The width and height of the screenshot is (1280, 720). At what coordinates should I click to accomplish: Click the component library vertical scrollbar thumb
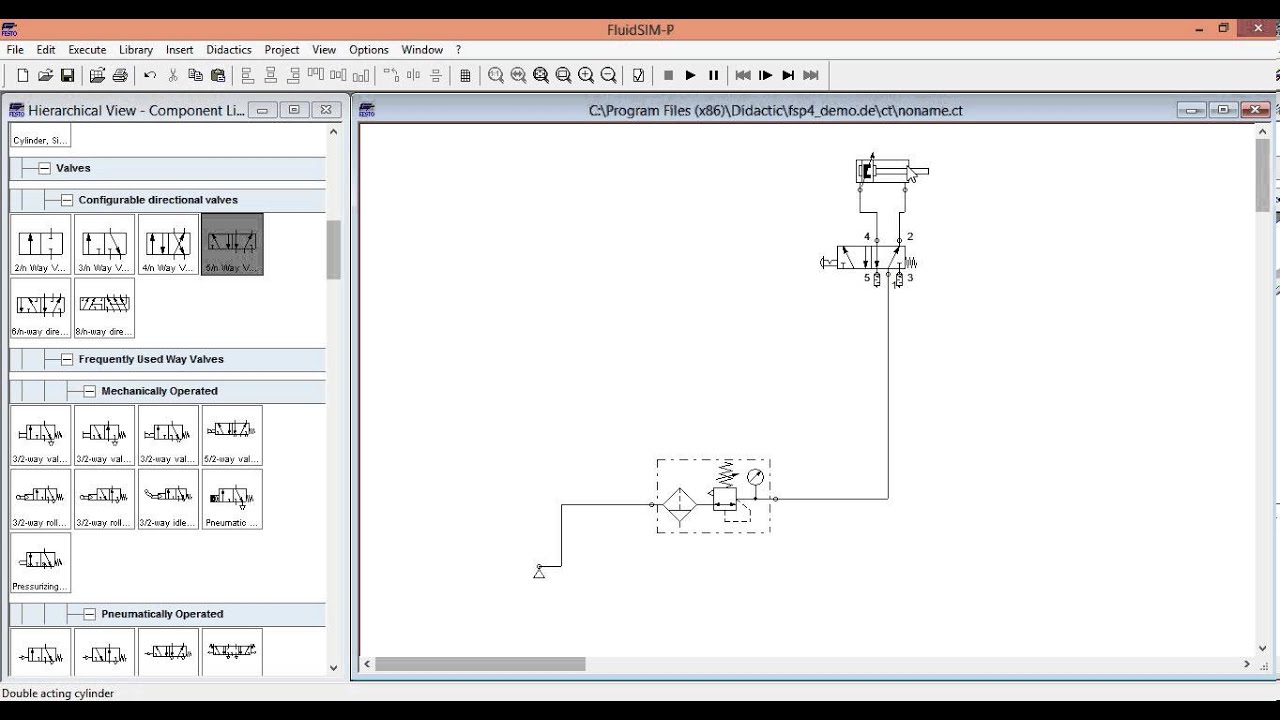pos(334,250)
